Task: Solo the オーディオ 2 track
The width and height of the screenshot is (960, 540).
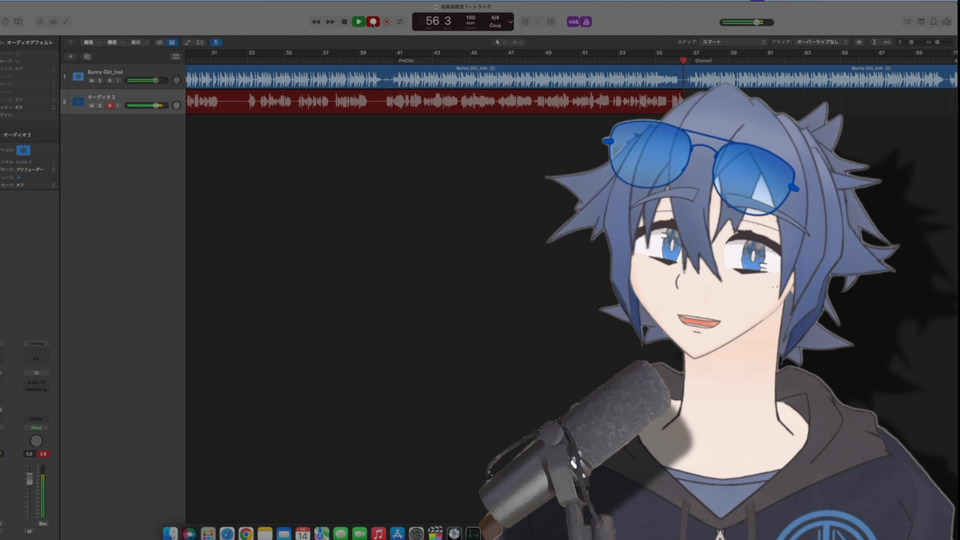Action: coord(100,105)
